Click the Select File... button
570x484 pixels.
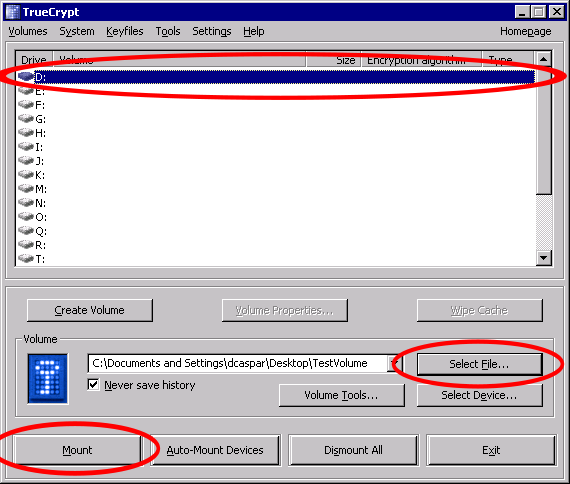[479, 364]
